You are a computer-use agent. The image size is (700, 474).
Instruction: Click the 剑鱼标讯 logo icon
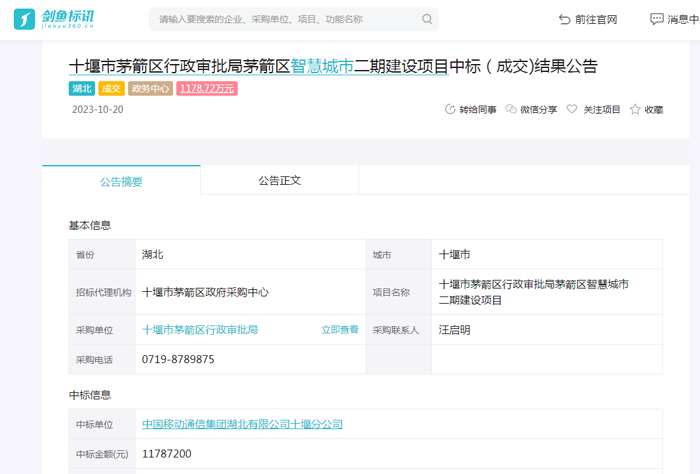tap(24, 19)
